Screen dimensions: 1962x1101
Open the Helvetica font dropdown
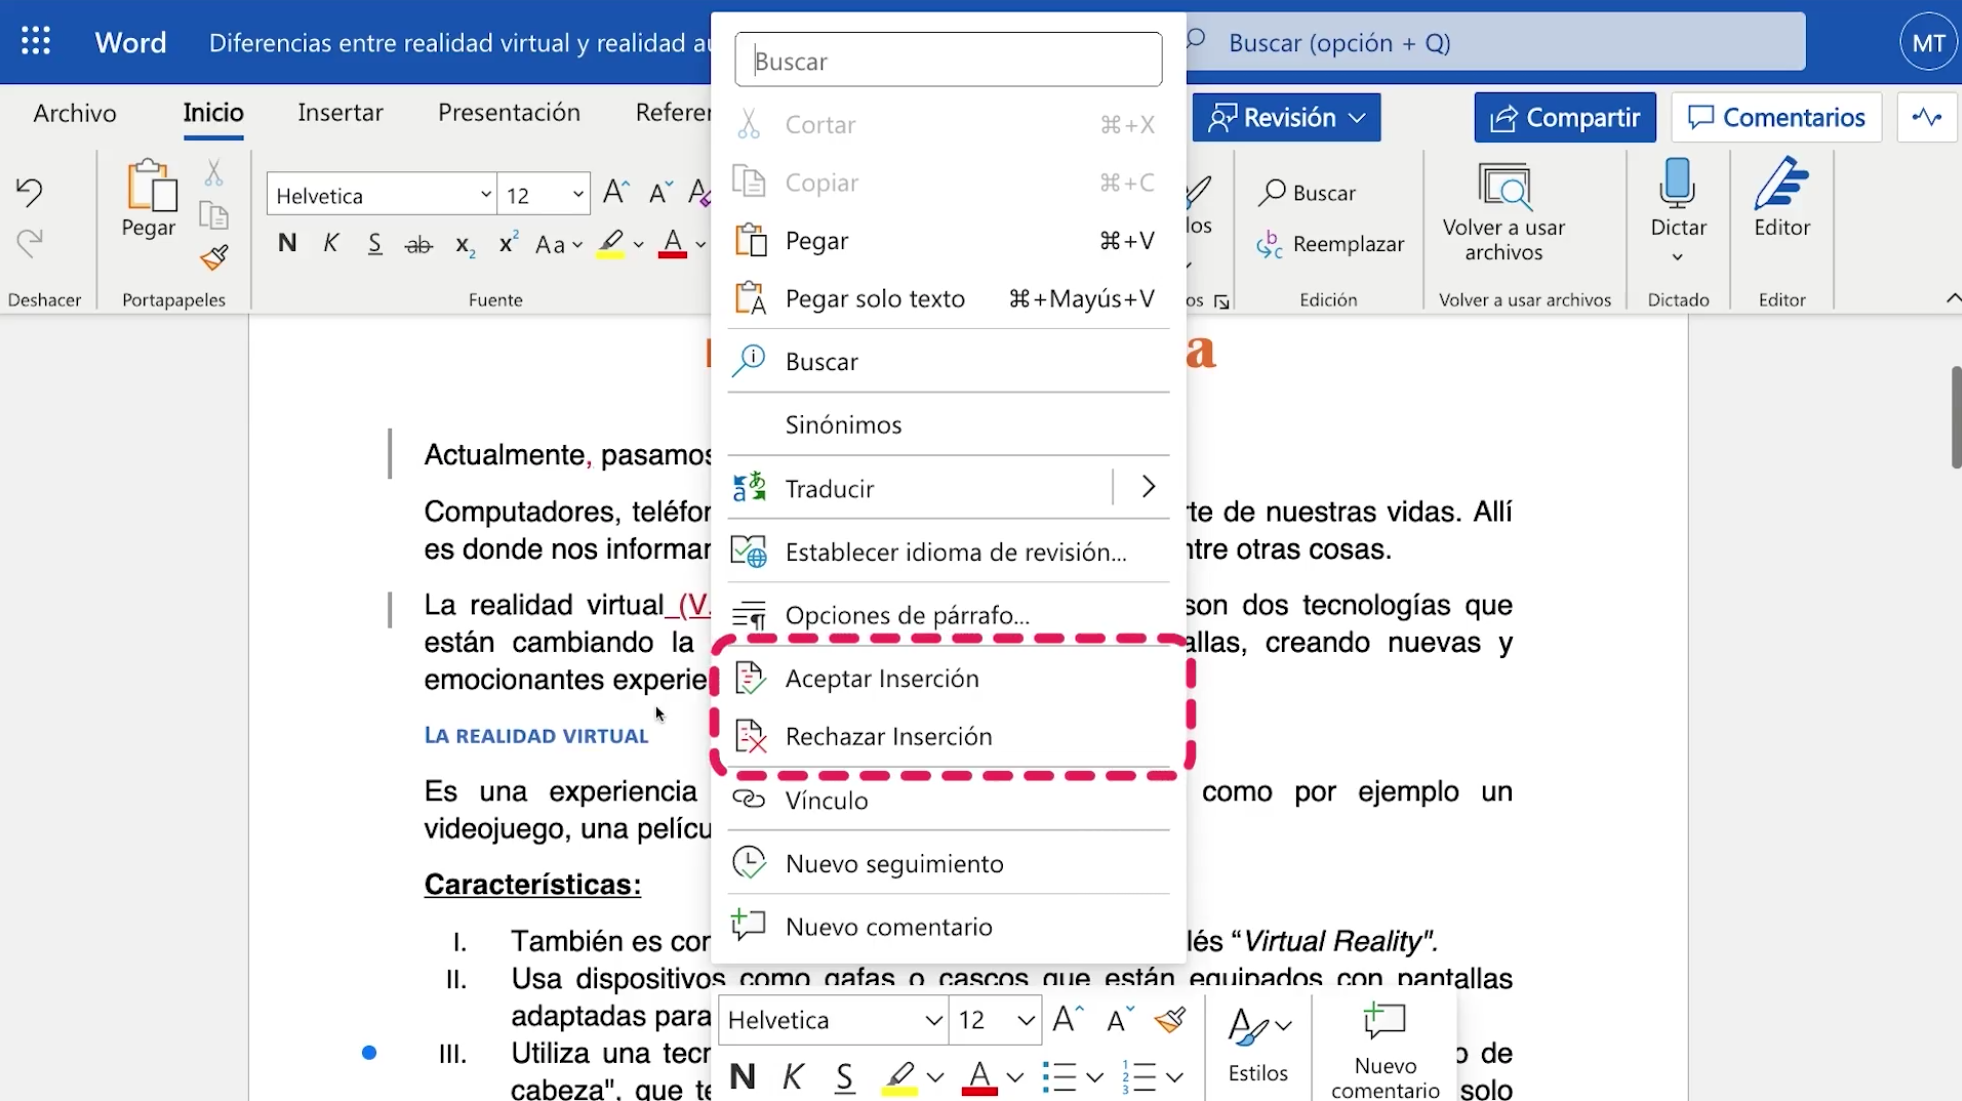point(486,194)
